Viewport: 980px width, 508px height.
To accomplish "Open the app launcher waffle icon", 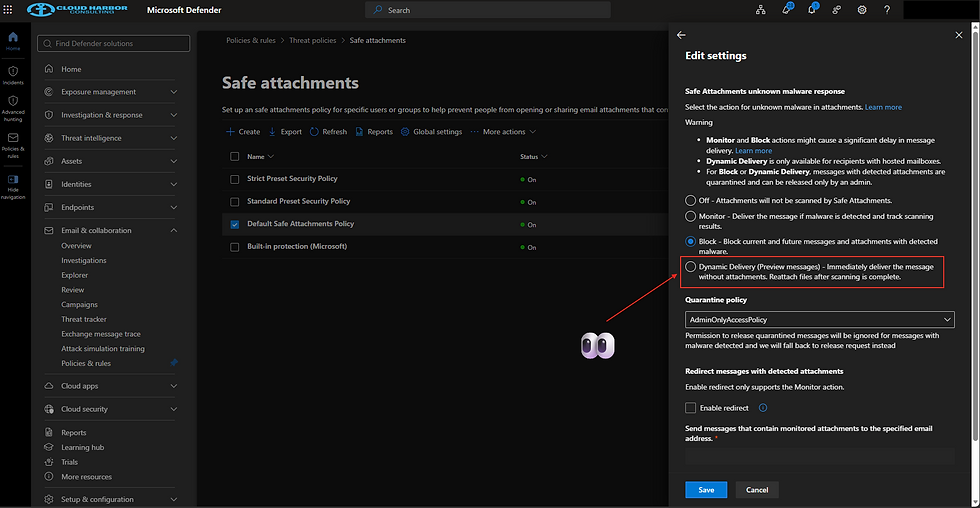I will pos(8,10).
